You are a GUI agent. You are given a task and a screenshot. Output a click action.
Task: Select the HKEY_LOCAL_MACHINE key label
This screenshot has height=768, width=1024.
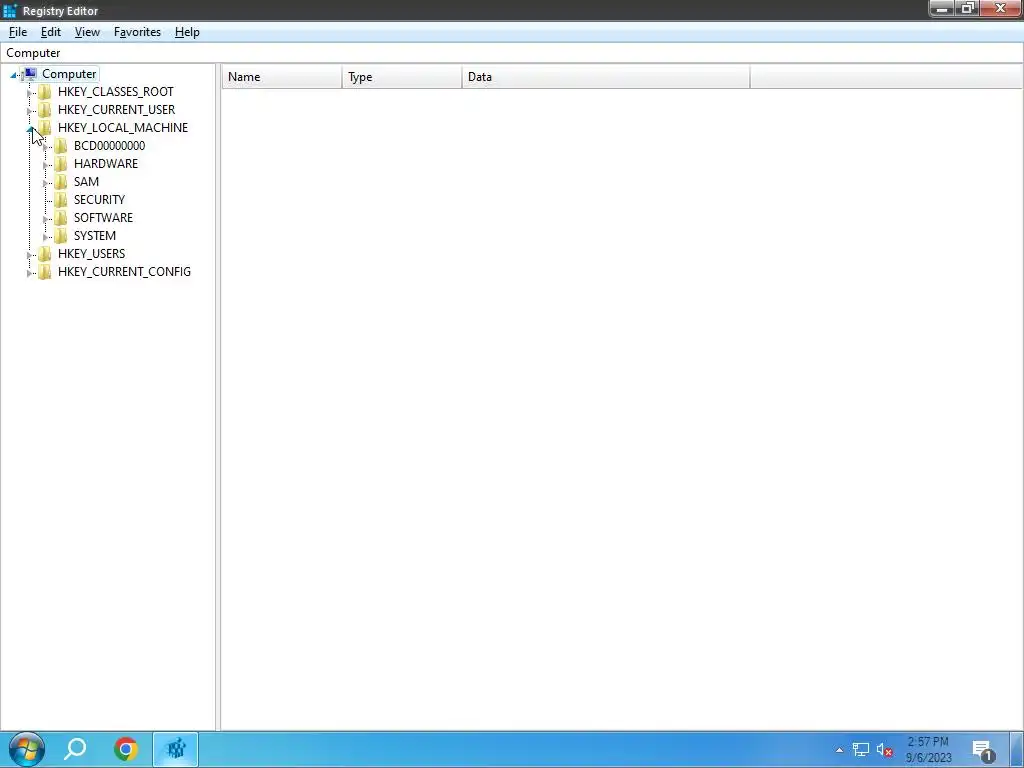click(123, 128)
